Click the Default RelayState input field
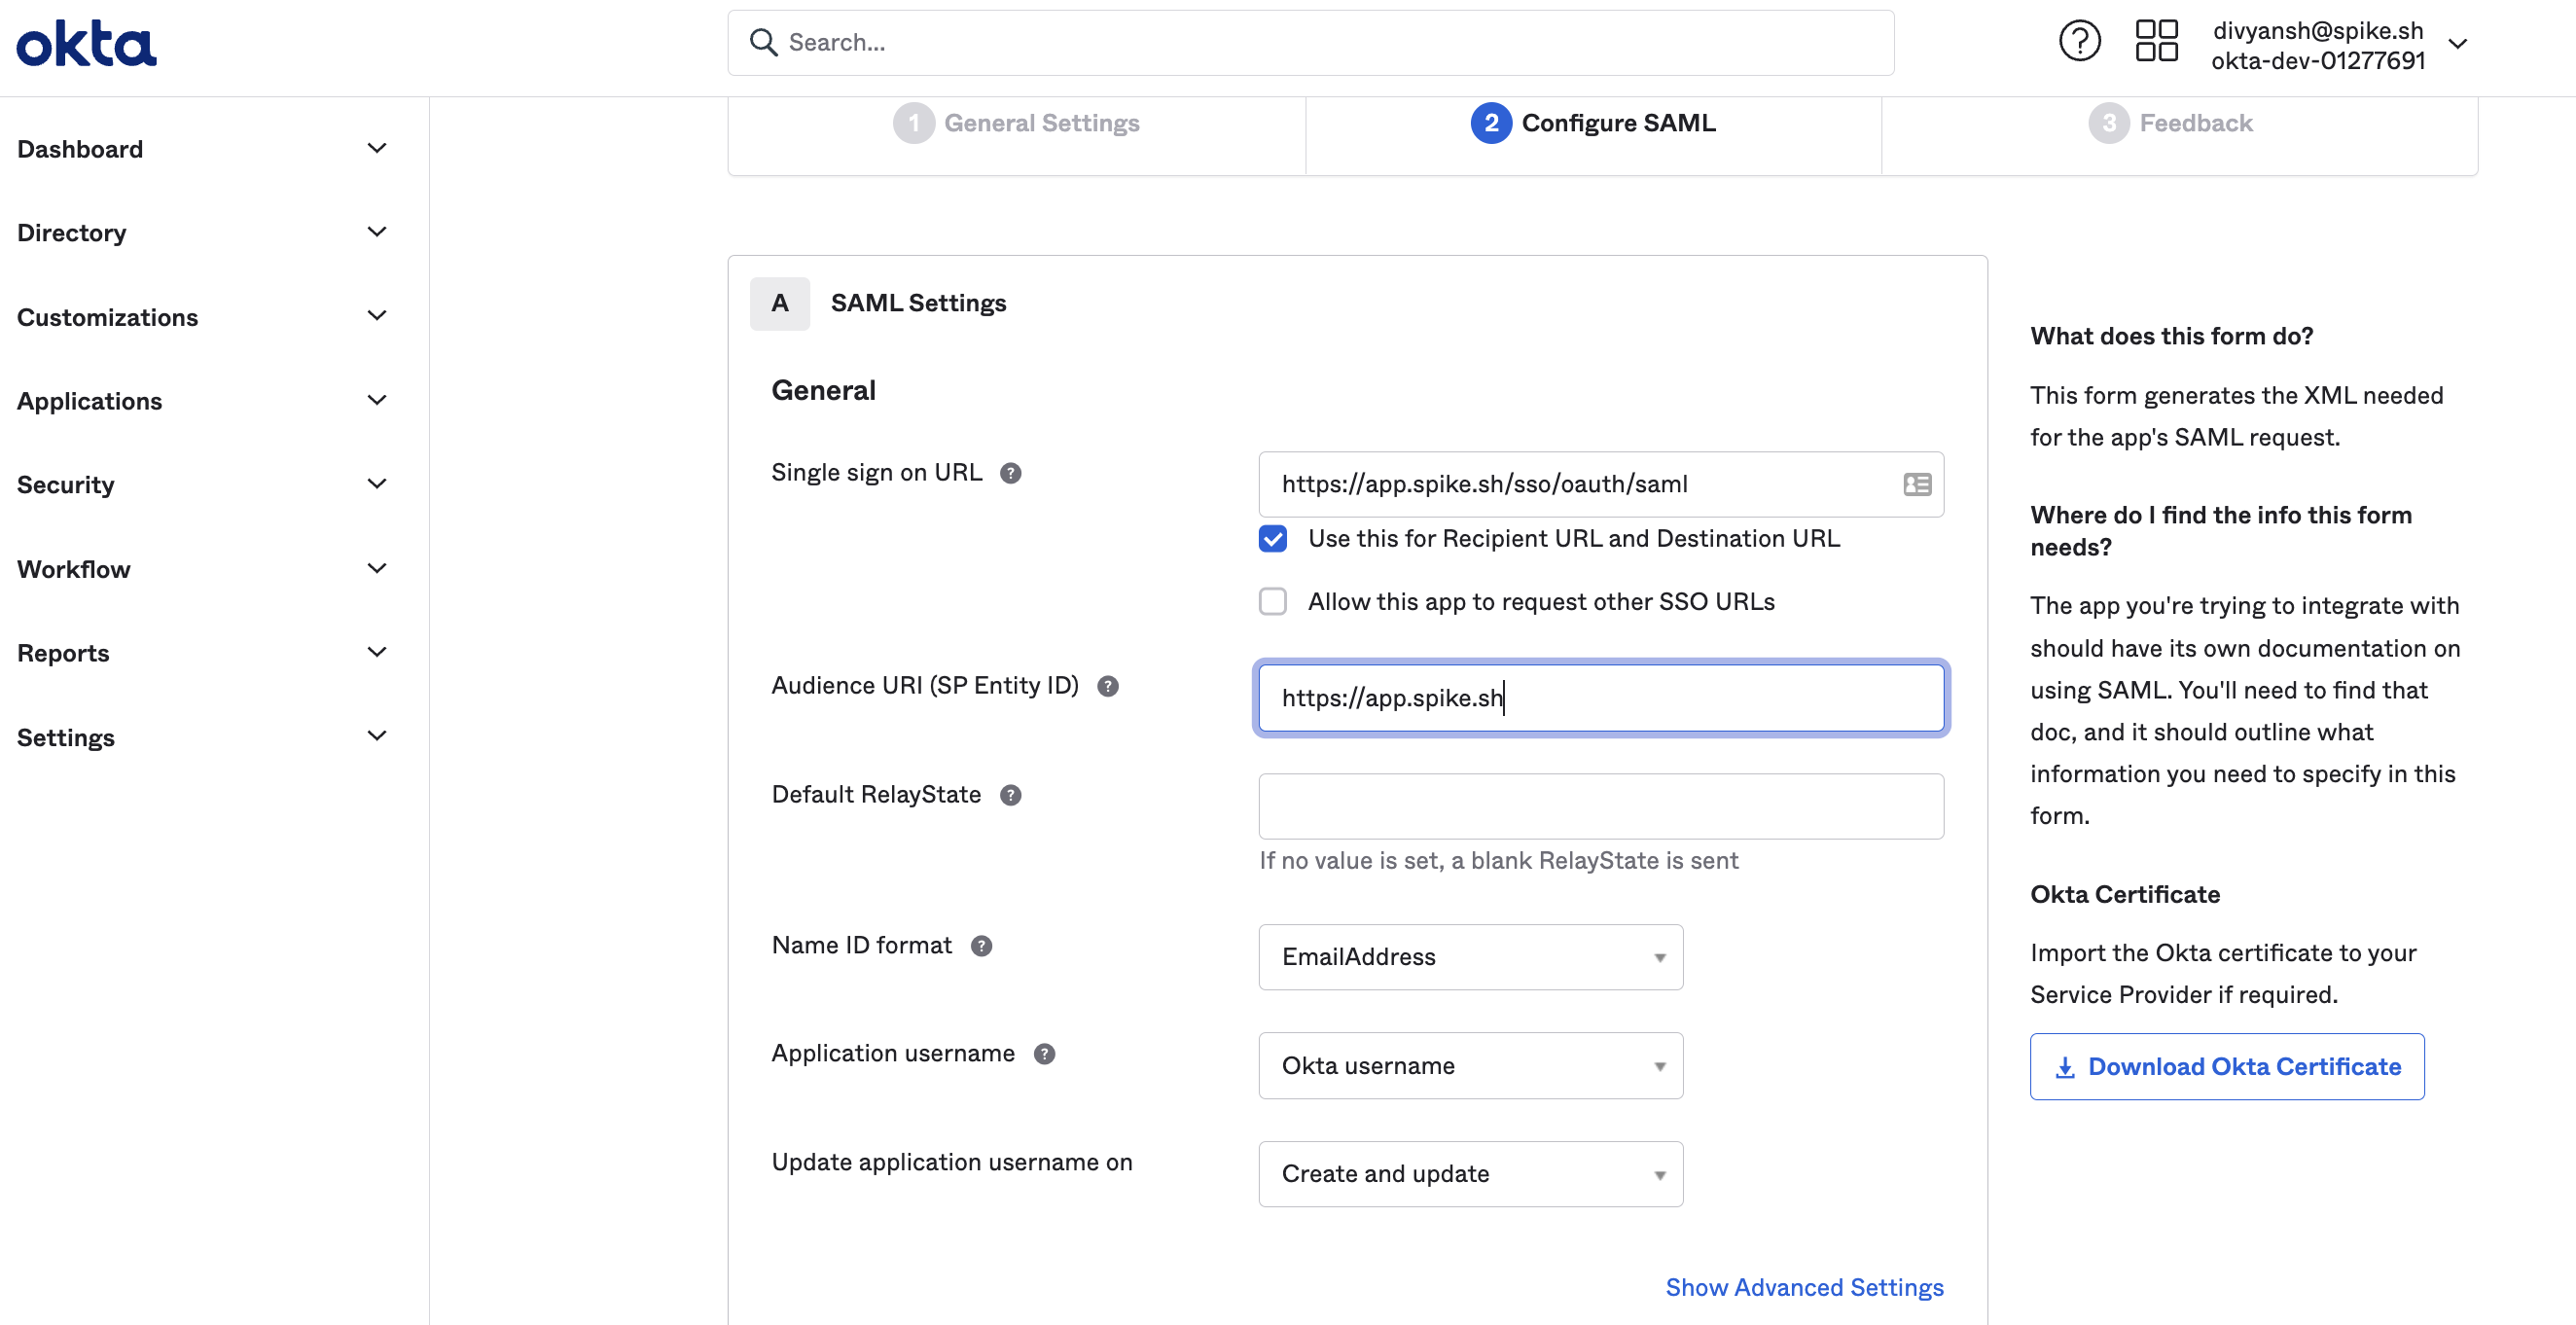Screen dimensions: 2576x1325 pos(1600,806)
